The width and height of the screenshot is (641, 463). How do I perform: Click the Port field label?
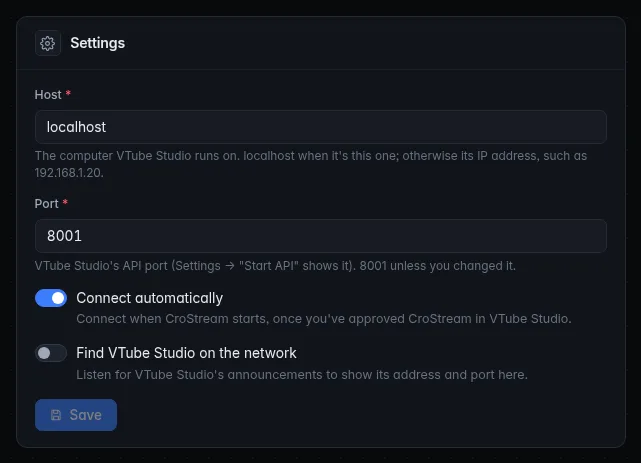tap(47, 204)
